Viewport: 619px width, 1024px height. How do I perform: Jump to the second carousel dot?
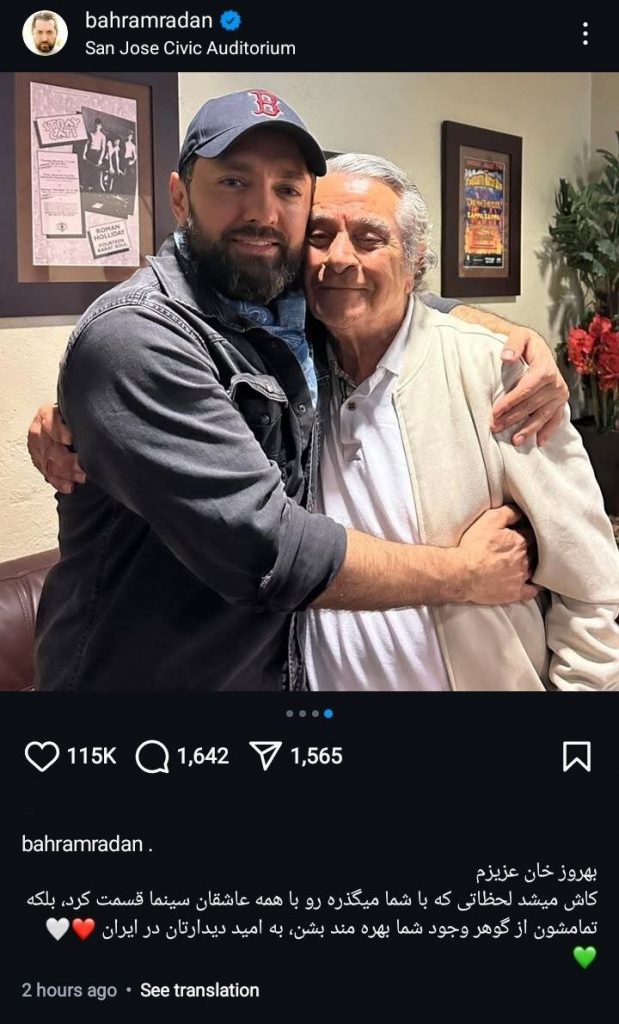(x=303, y=714)
